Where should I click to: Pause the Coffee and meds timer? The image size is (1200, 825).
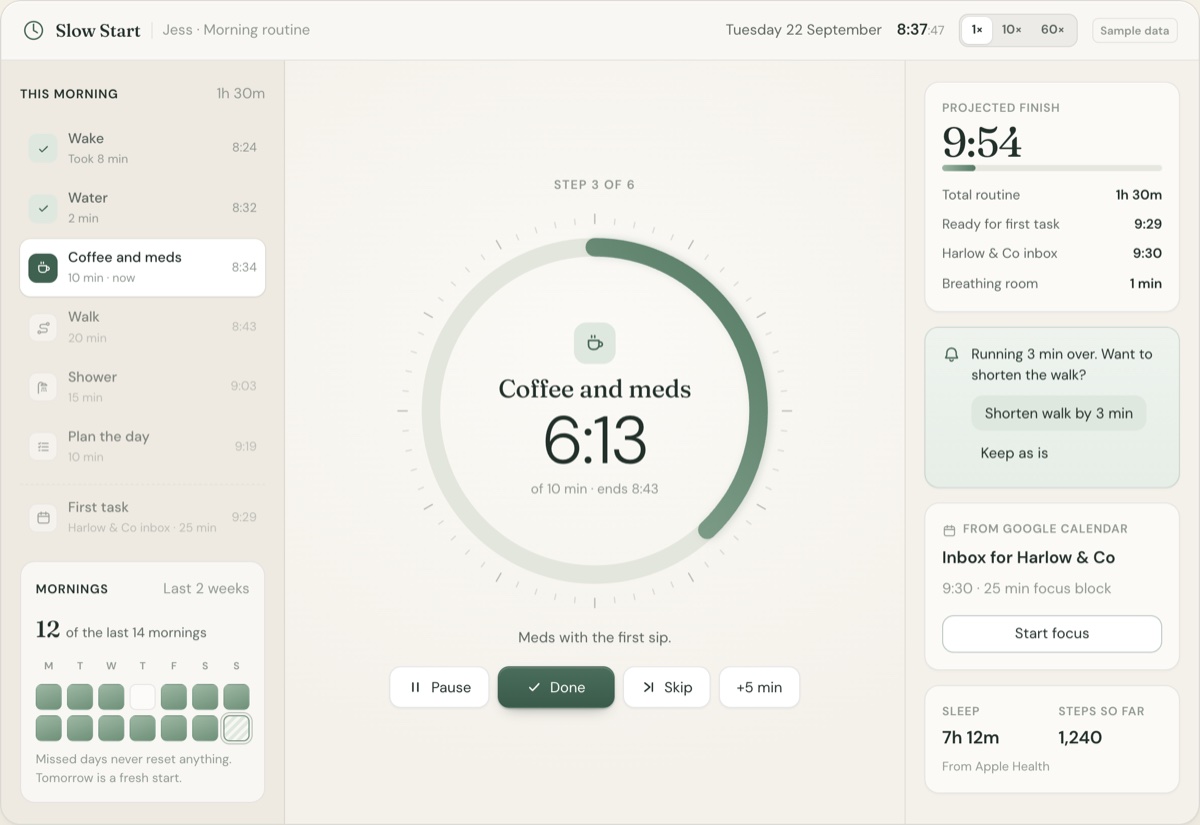[440, 687]
